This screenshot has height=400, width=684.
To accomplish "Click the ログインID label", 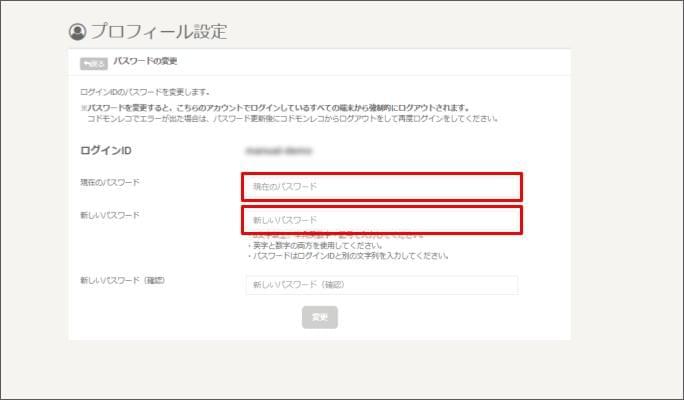I will point(106,151).
